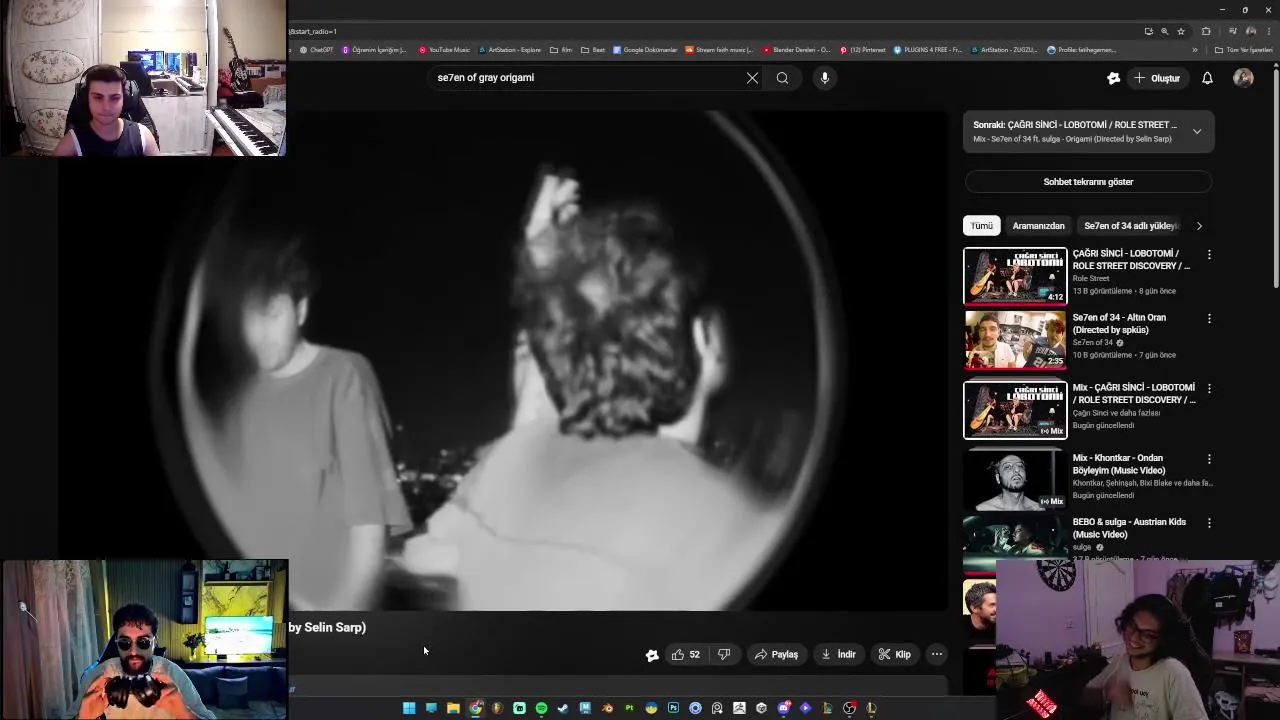Viewport: 1280px width, 720px height.
Task: Start voice search with microphone icon
Action: (x=824, y=78)
